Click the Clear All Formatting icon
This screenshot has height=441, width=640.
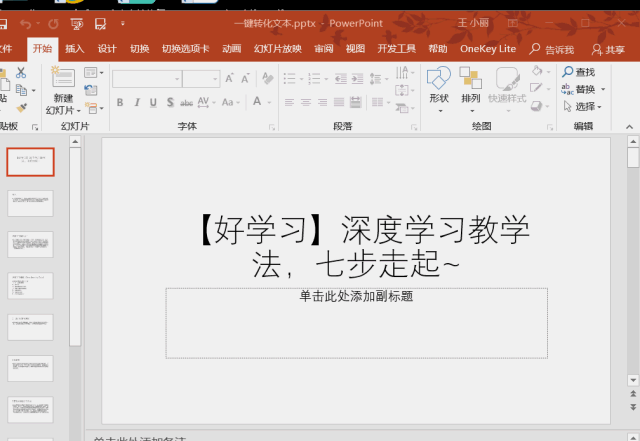pyautogui.click(x=265, y=78)
